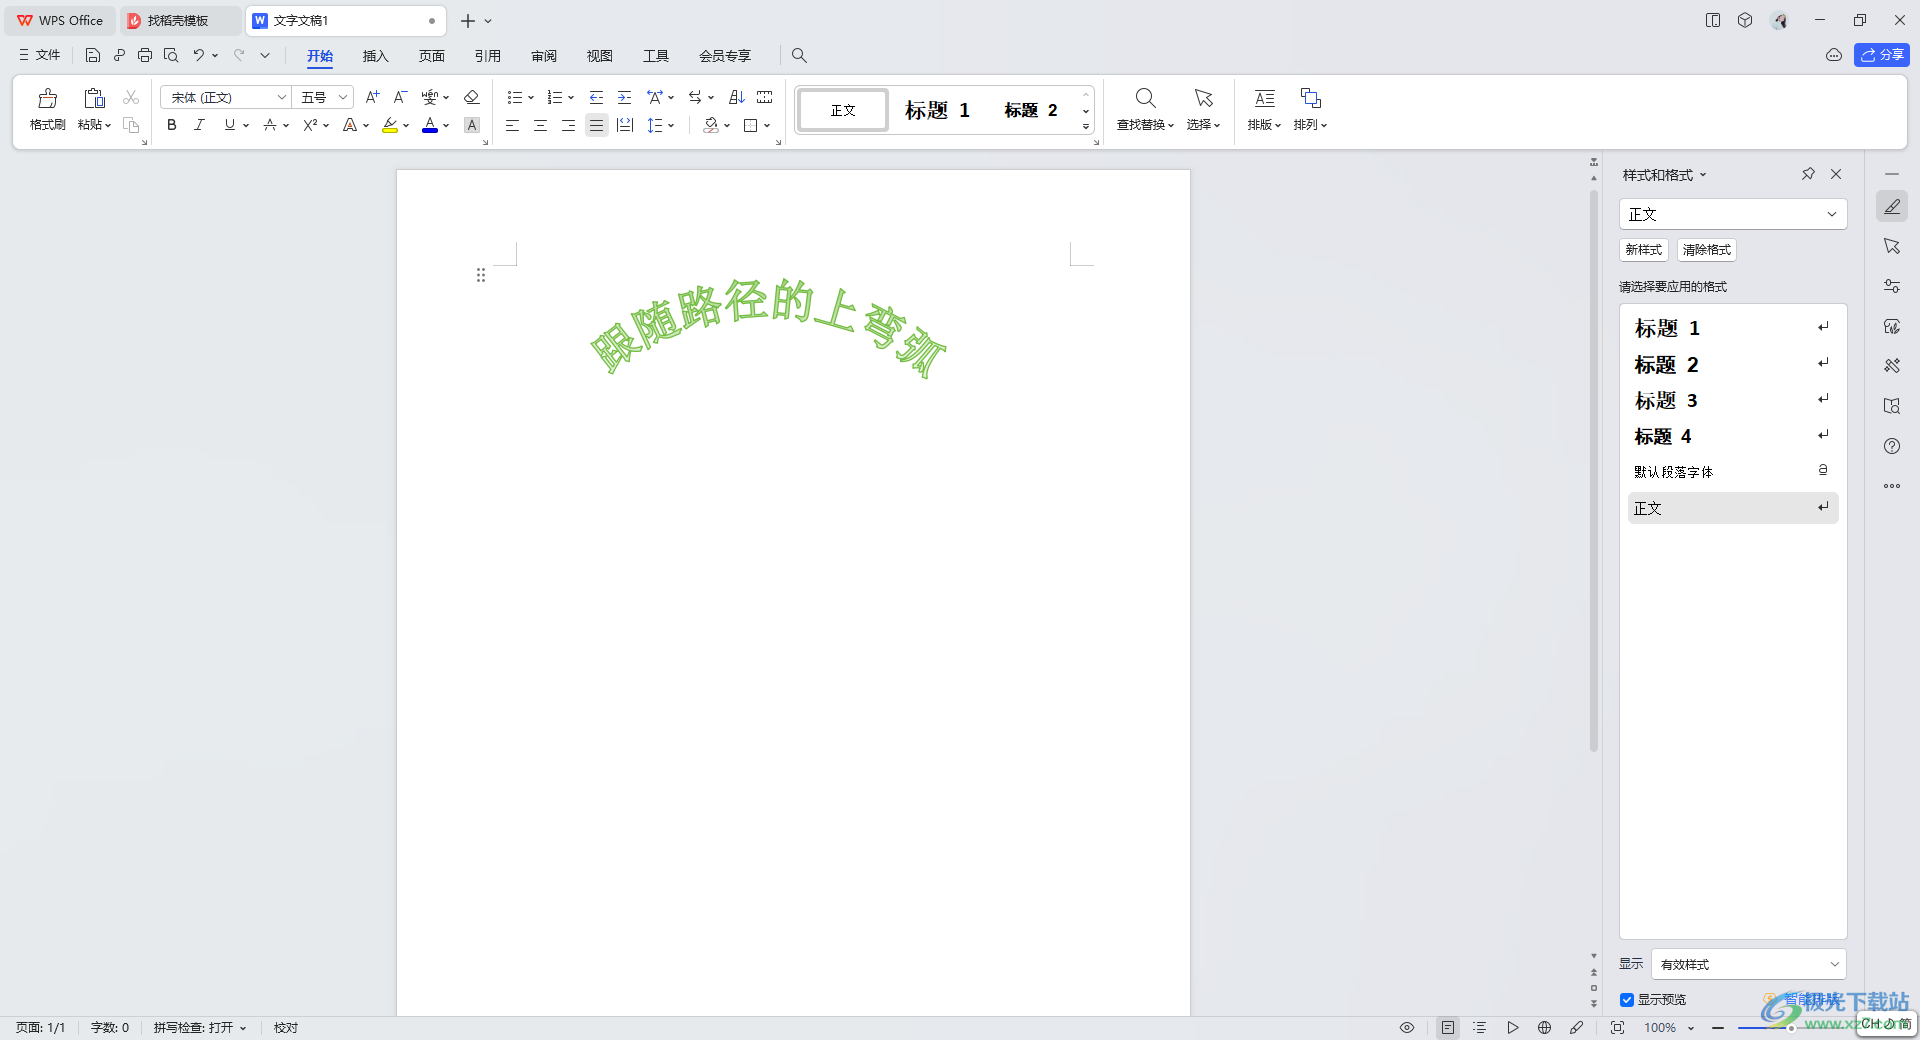Click the Format Painter (格式刷) icon
The image size is (1920, 1040).
tap(47, 98)
